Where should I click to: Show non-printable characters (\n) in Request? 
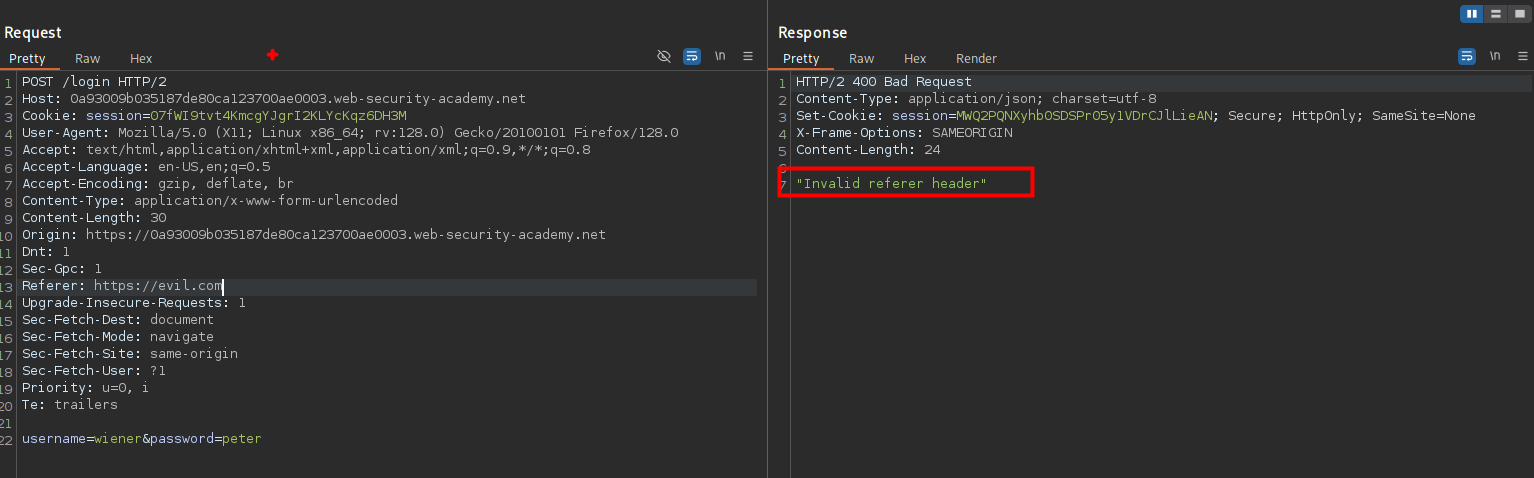(x=720, y=57)
